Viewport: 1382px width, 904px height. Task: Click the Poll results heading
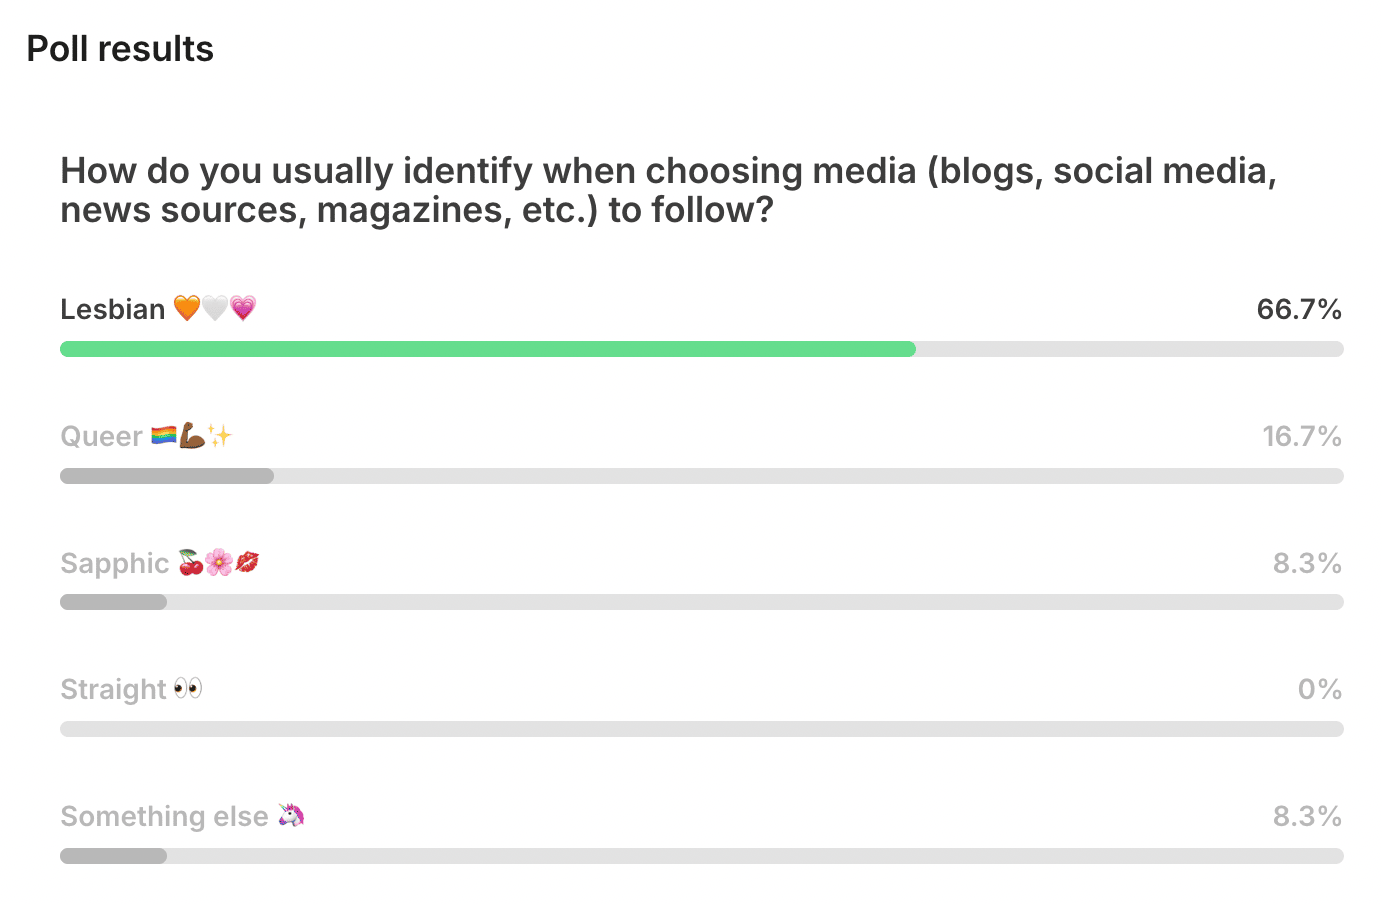(120, 49)
